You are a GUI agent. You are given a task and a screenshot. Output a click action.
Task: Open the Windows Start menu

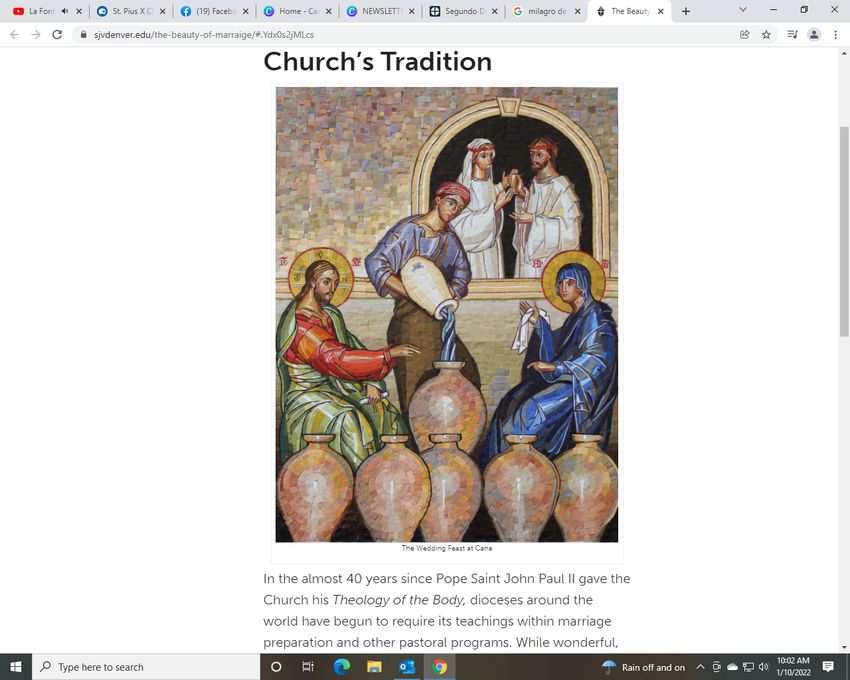pos(16,667)
